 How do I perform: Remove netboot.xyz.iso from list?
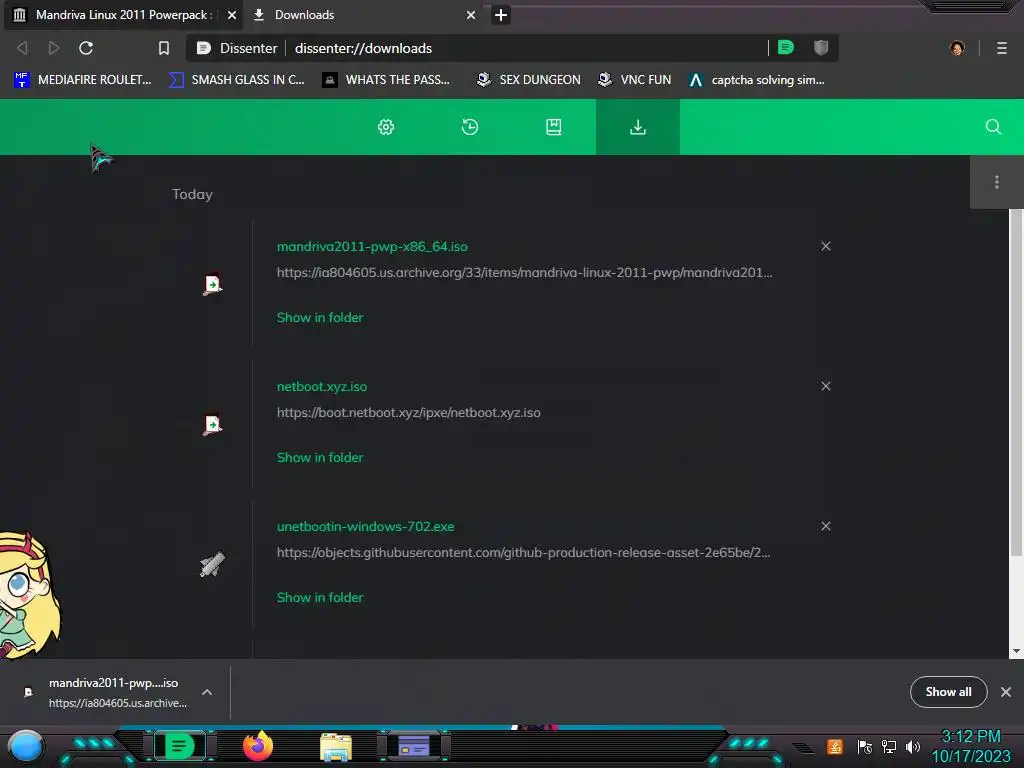(x=825, y=386)
